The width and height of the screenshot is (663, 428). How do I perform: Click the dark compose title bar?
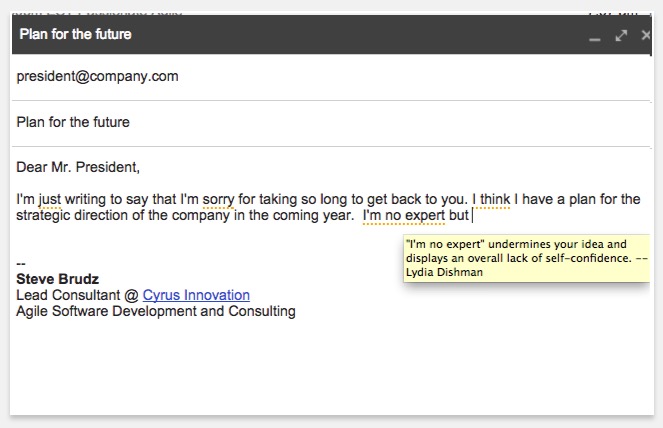tap(300, 35)
